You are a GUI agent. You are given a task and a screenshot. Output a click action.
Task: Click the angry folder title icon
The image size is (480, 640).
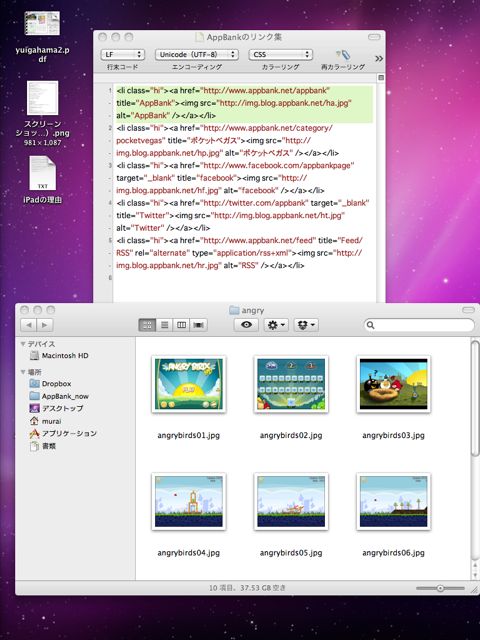234,310
